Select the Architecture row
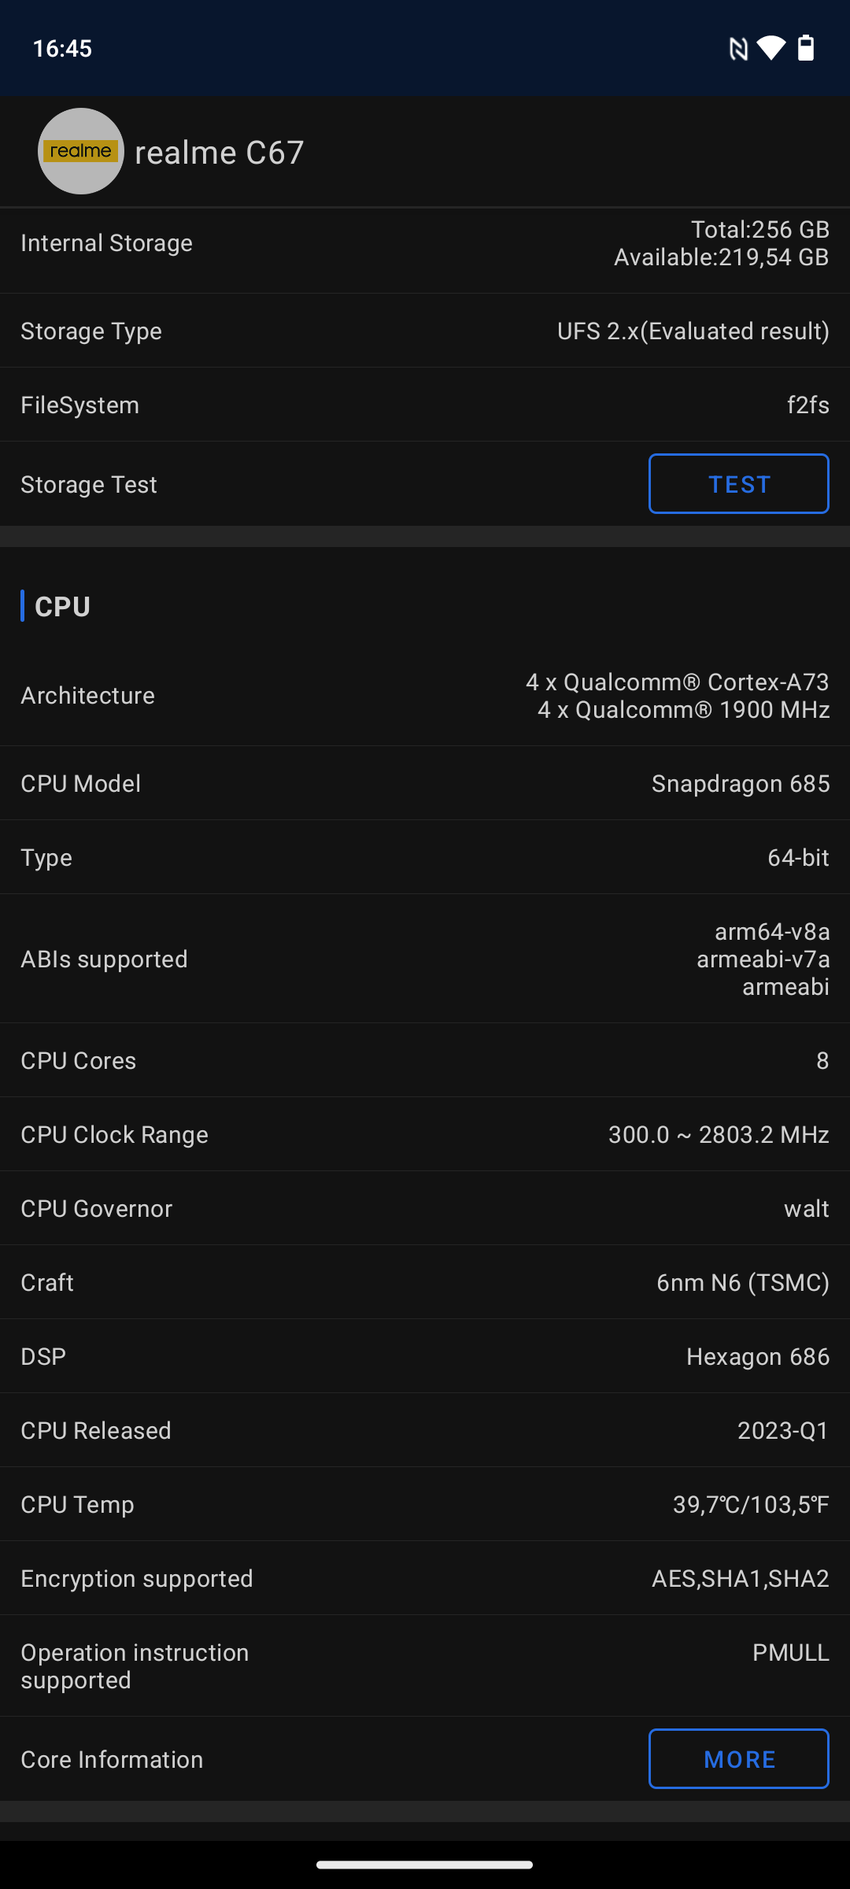Viewport: 850px width, 1889px height. click(425, 696)
